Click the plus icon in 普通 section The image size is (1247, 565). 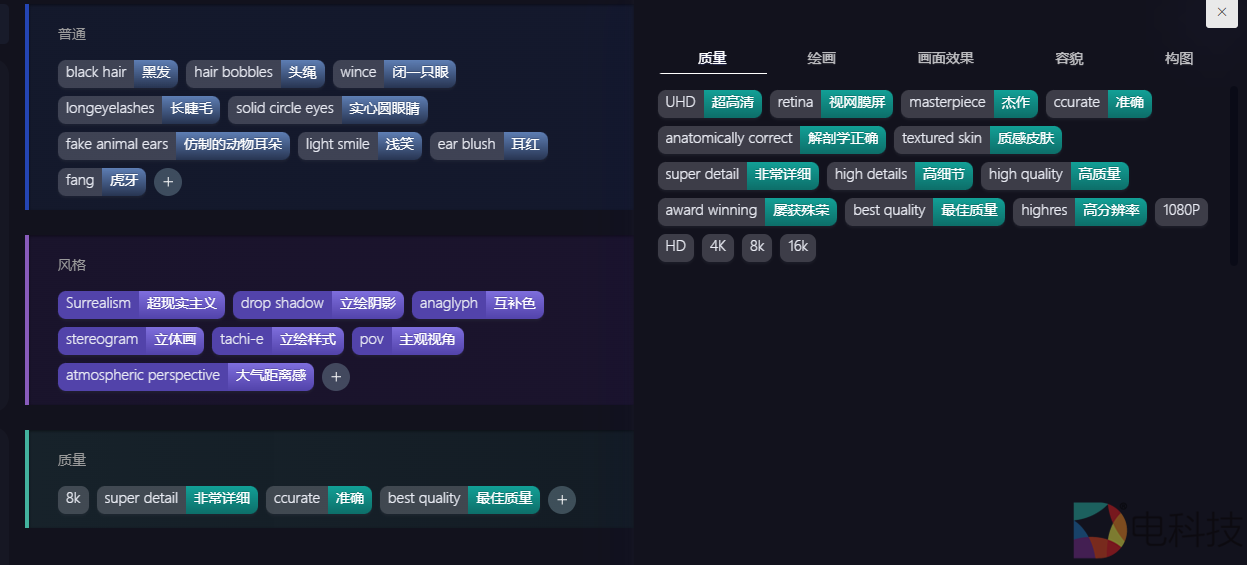(x=168, y=182)
